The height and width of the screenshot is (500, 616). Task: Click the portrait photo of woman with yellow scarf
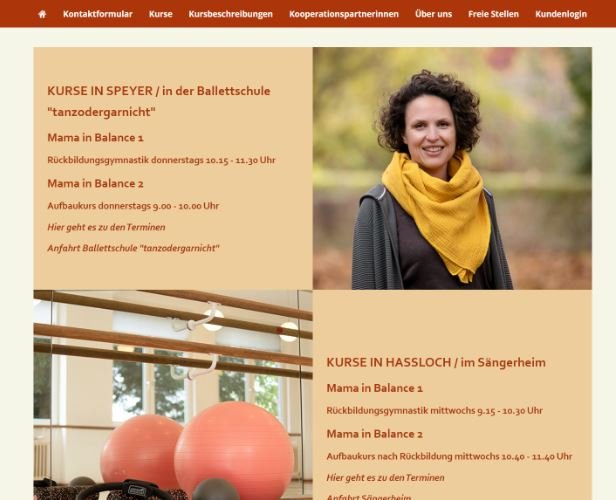coord(452,168)
